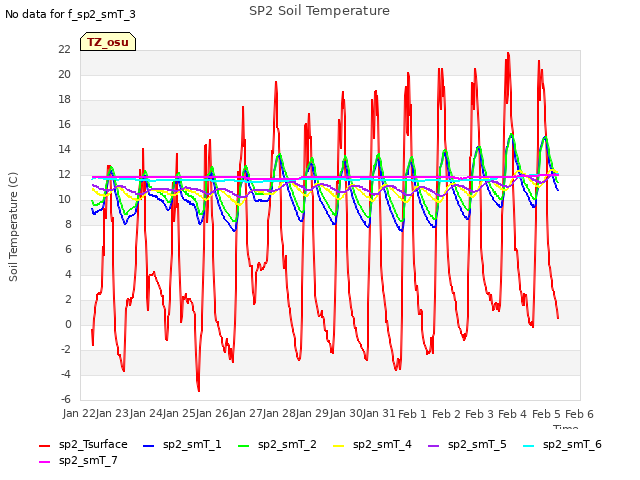Select the sp2_smT_2 legend label
640x480 pixels.
pos(287,444)
